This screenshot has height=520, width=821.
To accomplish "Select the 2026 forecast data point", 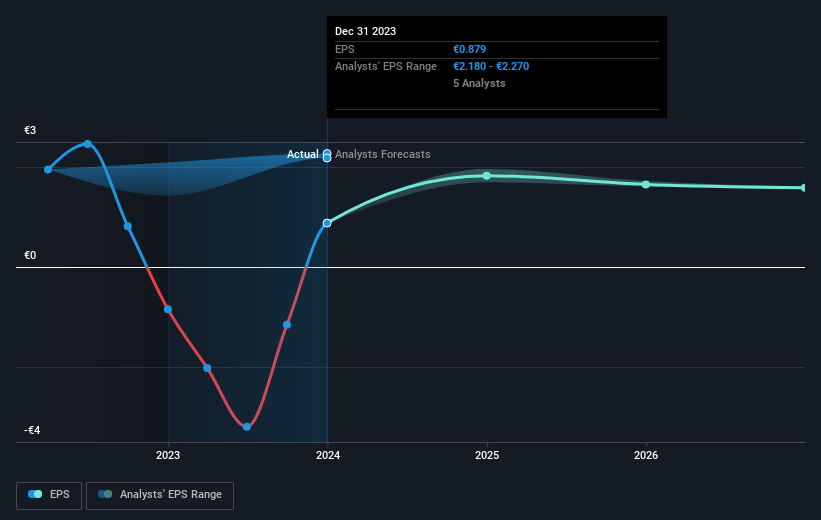I will point(646,184).
